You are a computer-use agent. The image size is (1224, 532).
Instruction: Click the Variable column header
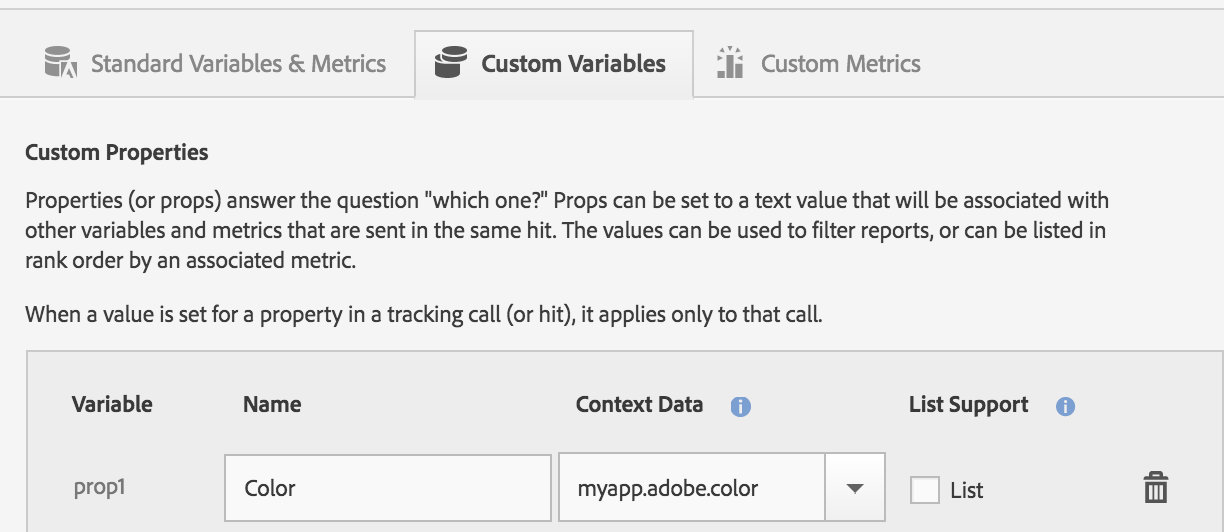click(x=112, y=404)
